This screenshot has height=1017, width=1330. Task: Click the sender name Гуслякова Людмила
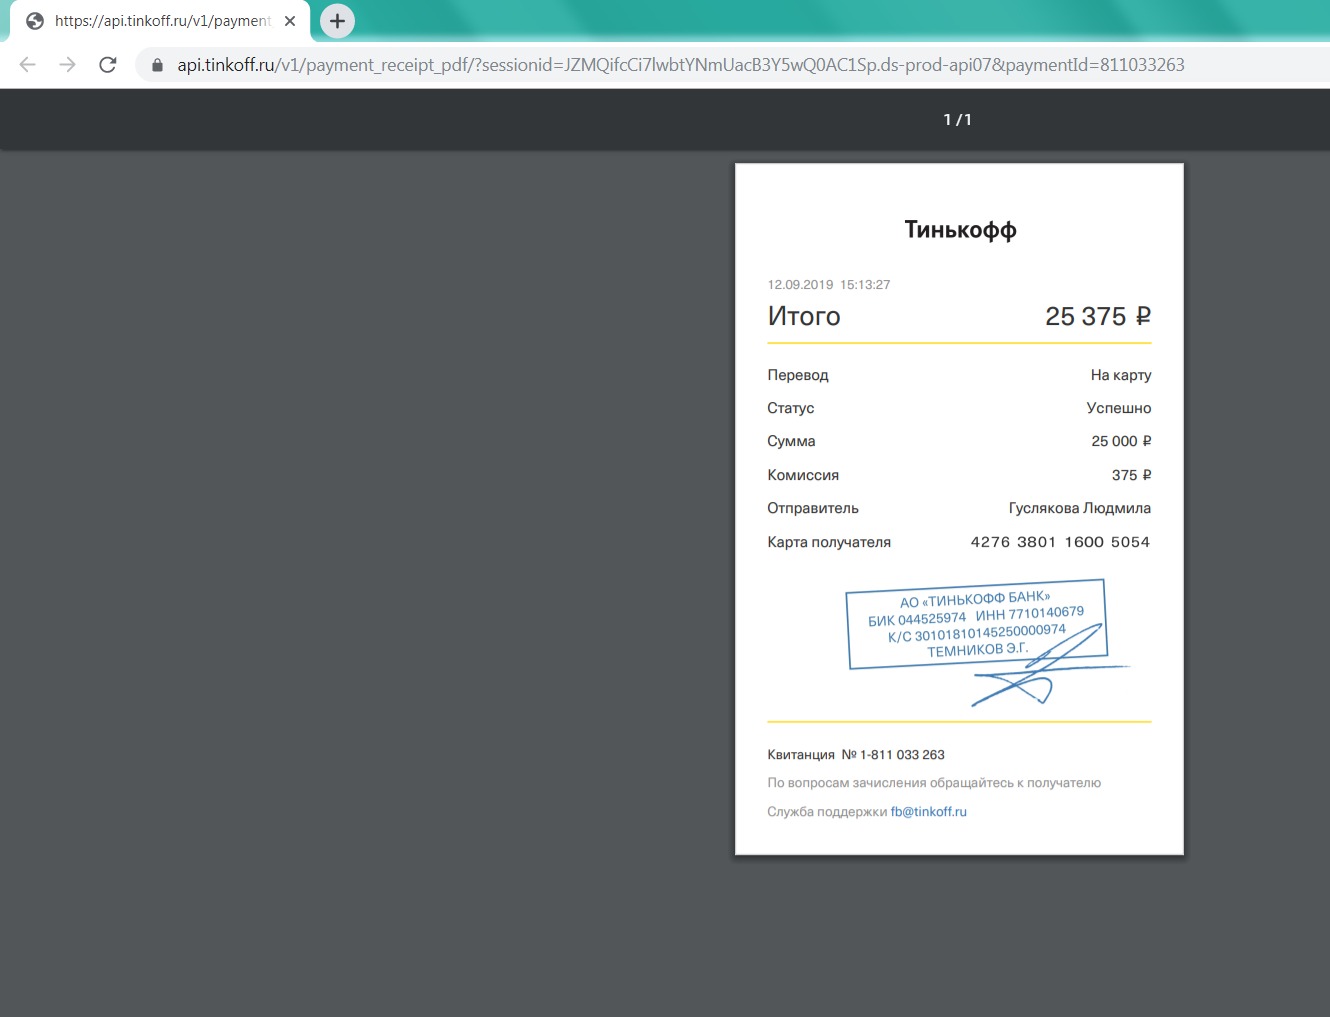click(1079, 508)
